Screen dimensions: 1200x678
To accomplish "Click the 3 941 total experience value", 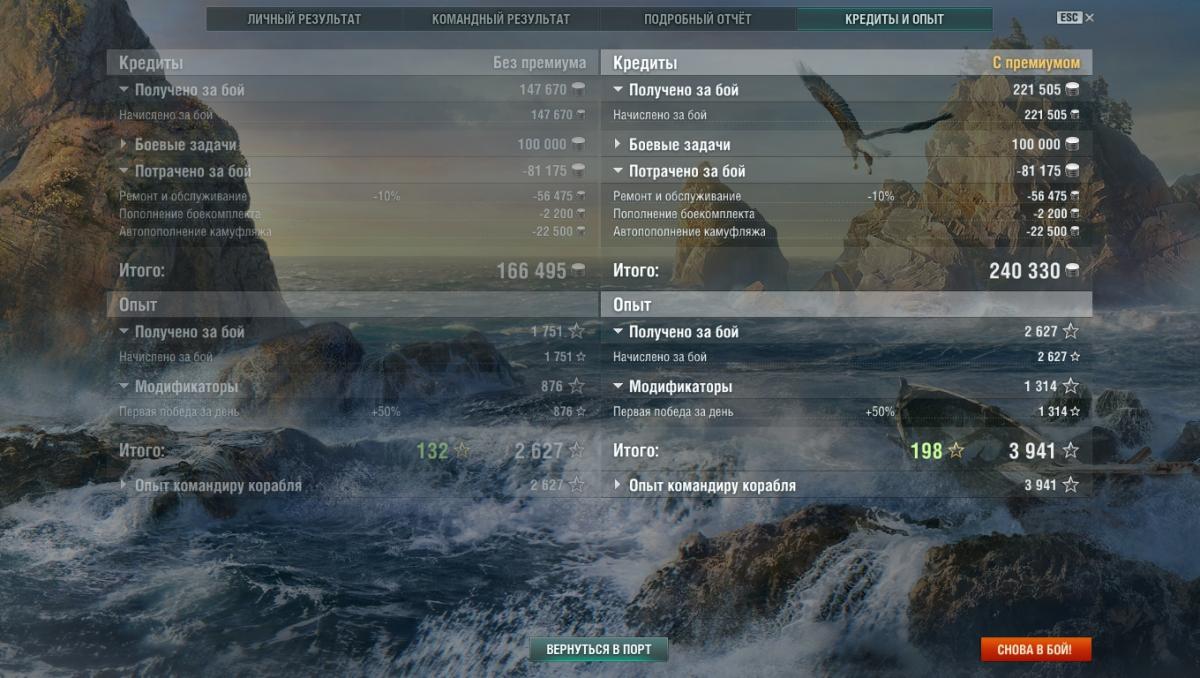I will pos(1032,451).
